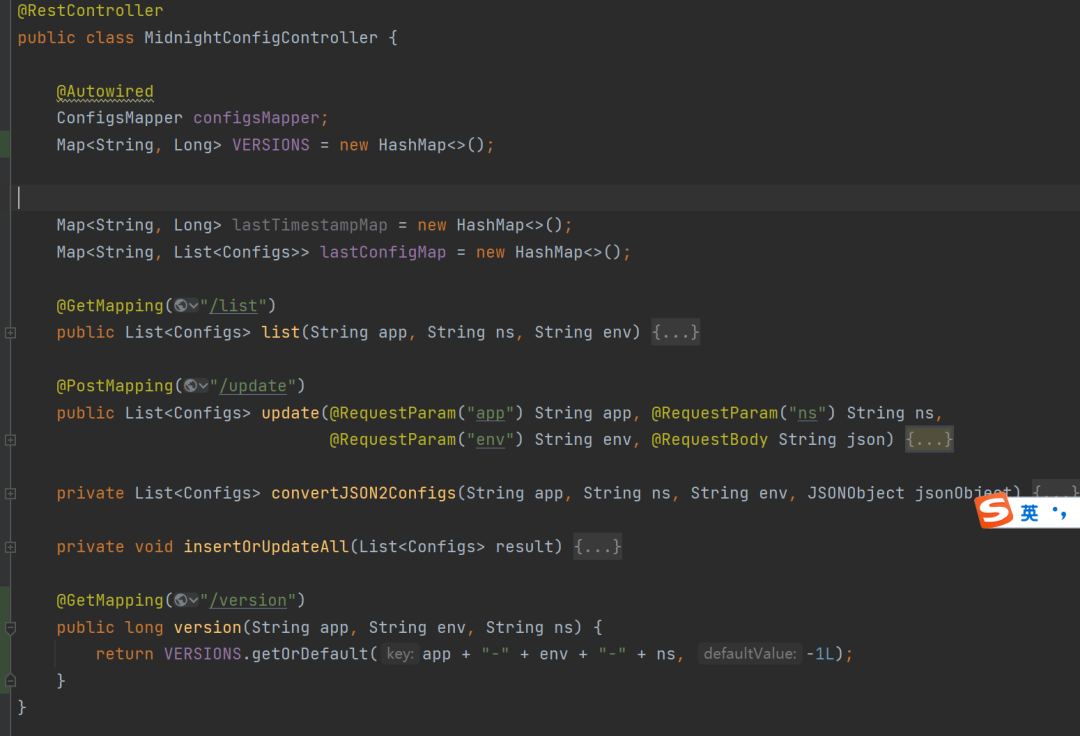Click the getOrDefault method call
The height and width of the screenshot is (736, 1080).
pyautogui.click(x=310, y=654)
